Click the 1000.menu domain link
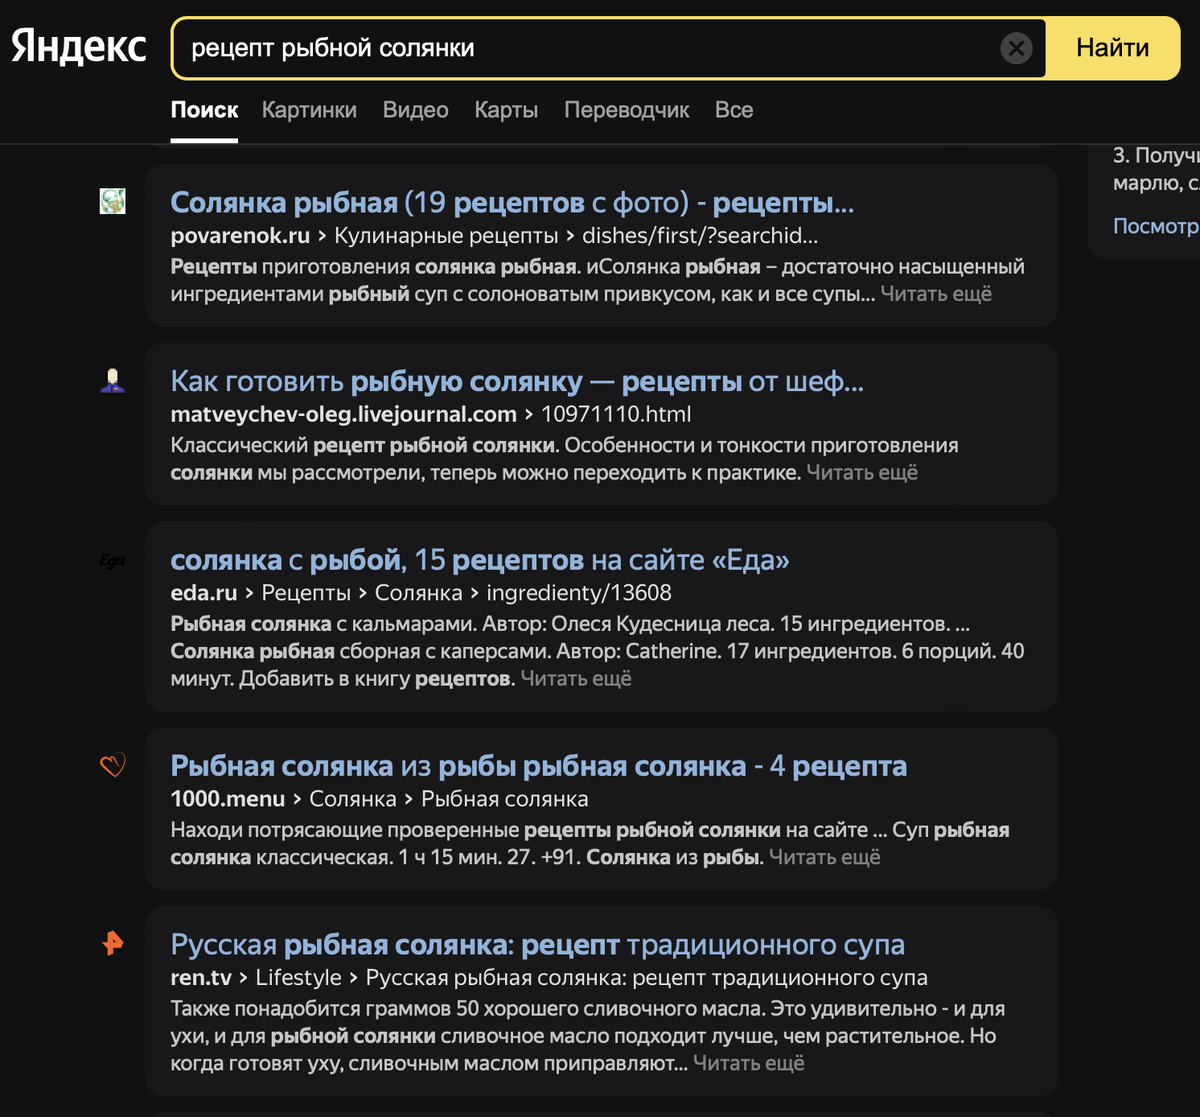This screenshot has width=1200, height=1117. [228, 799]
